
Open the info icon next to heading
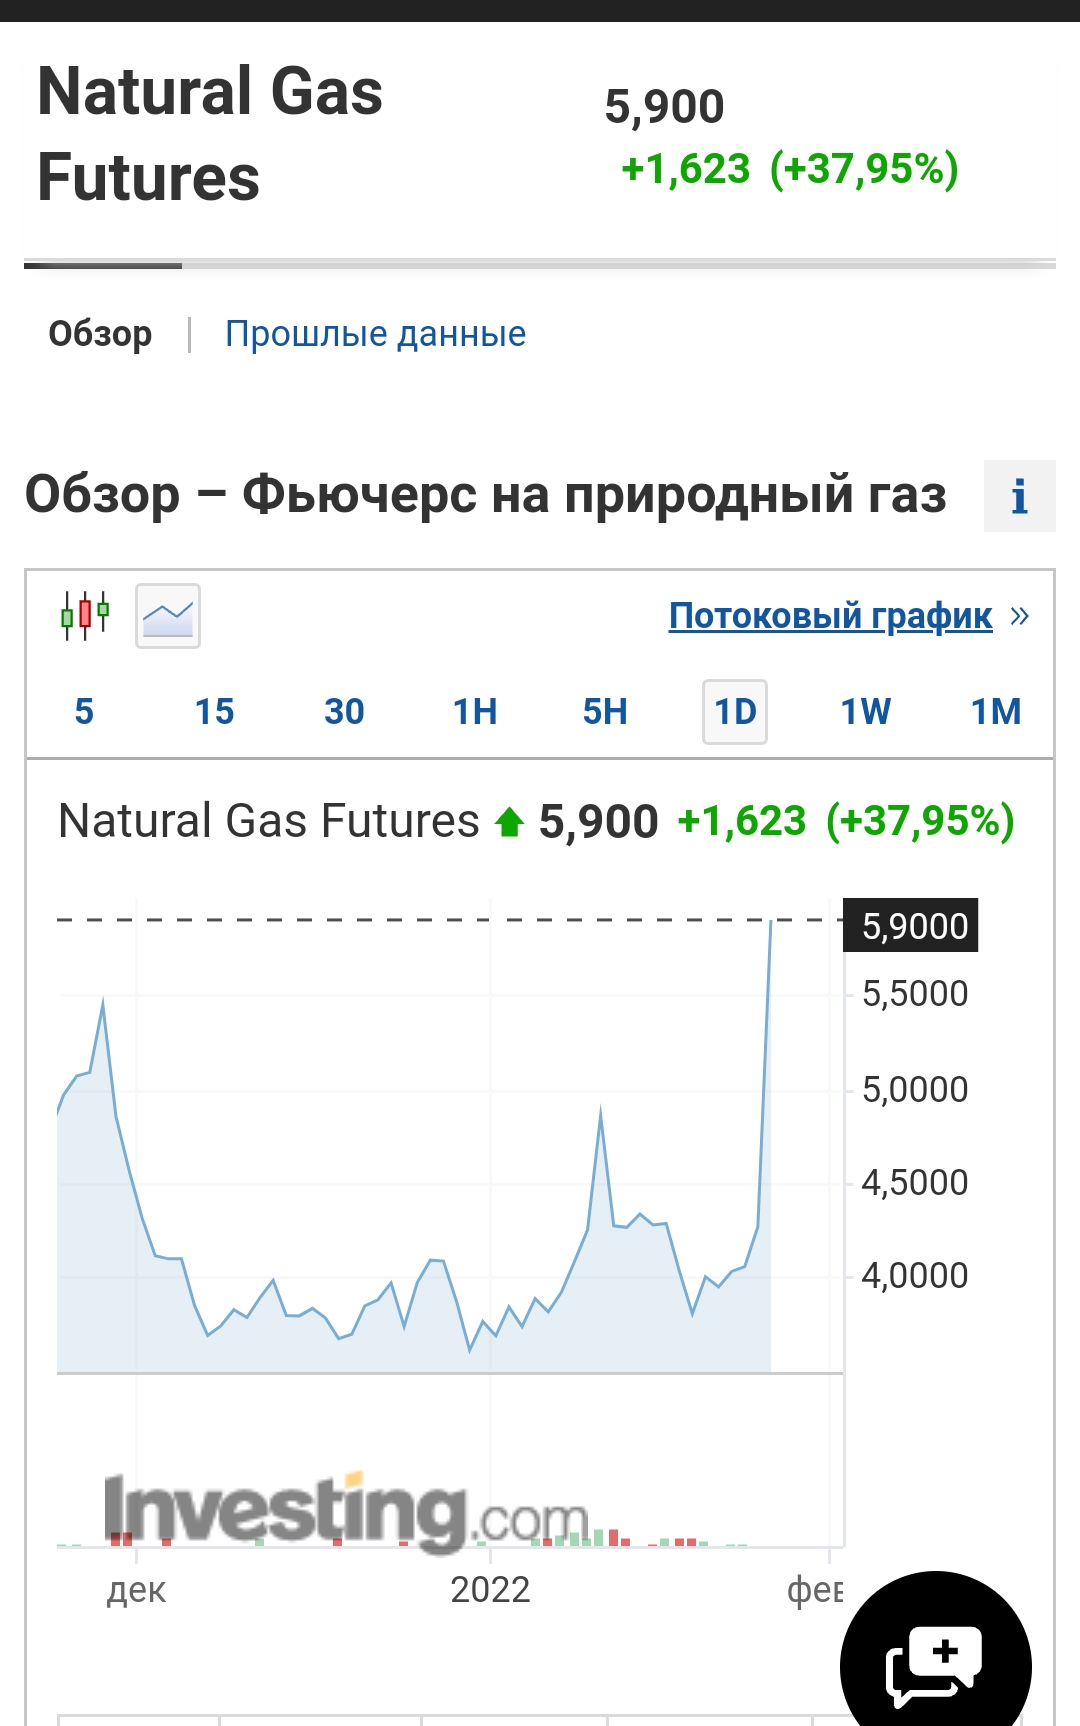[x=1019, y=496]
